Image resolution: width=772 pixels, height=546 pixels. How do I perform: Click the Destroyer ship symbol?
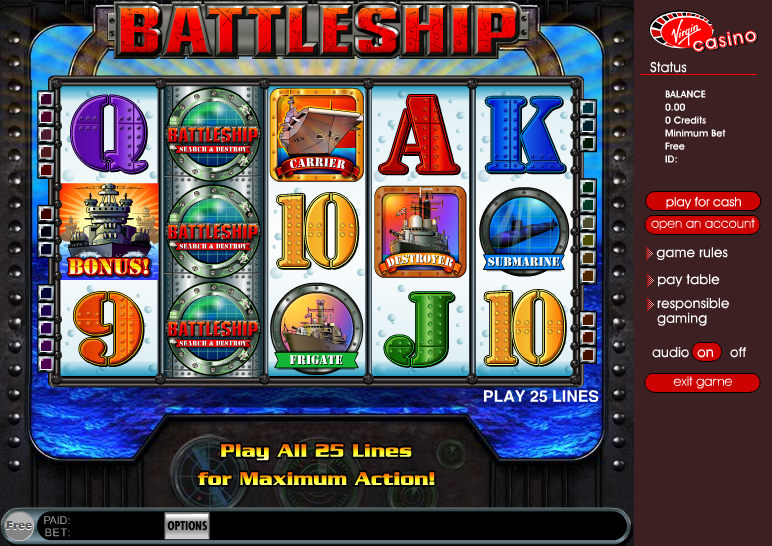click(420, 231)
